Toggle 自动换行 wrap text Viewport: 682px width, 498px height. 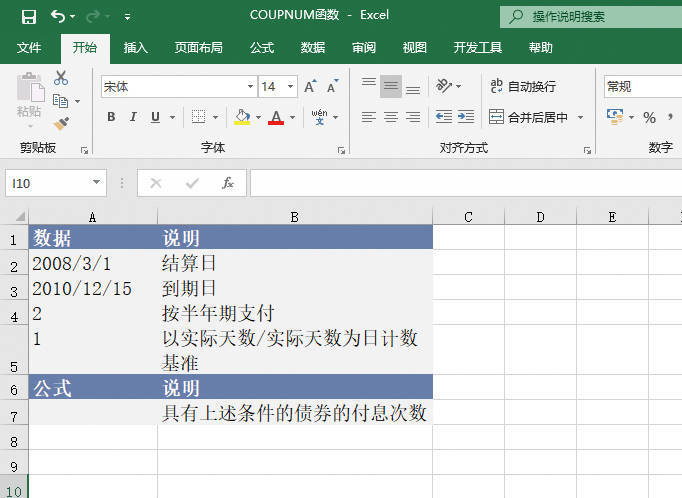[522, 87]
